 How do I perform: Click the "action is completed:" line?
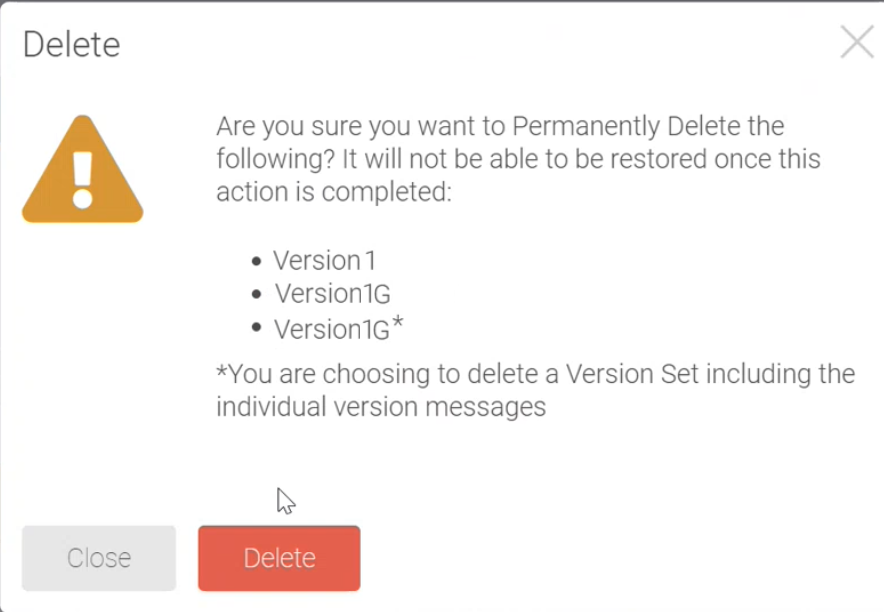[334, 191]
